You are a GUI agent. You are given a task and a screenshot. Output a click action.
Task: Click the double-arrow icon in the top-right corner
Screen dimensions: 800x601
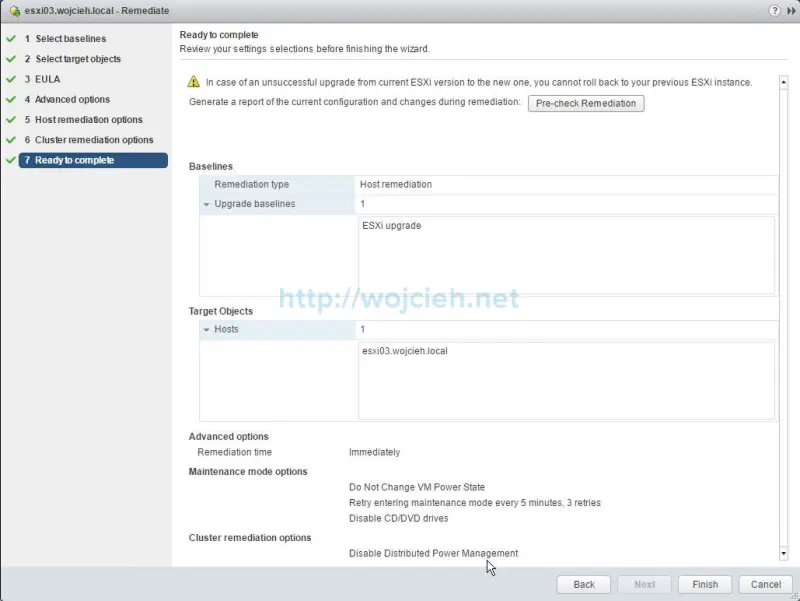click(x=791, y=11)
